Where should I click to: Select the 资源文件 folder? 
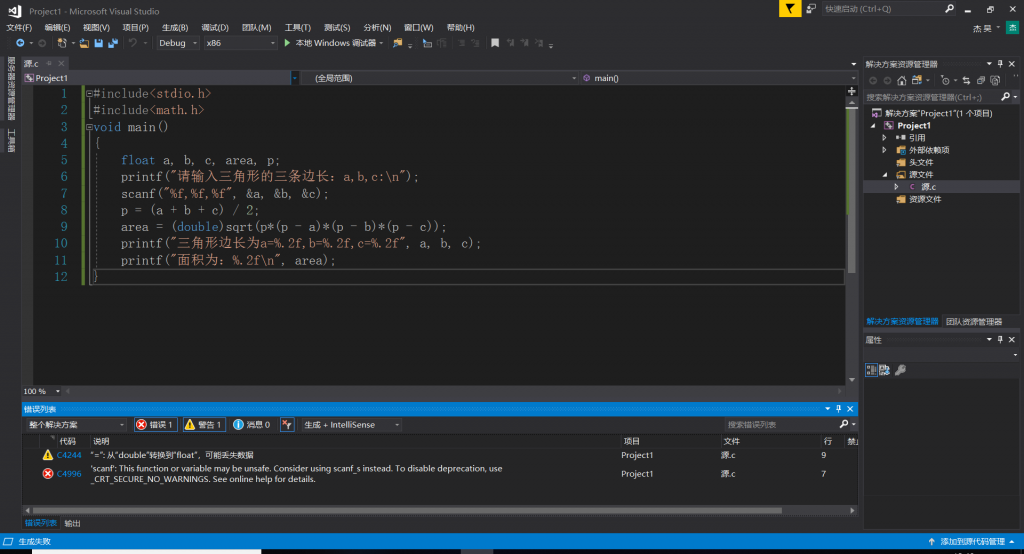point(925,200)
